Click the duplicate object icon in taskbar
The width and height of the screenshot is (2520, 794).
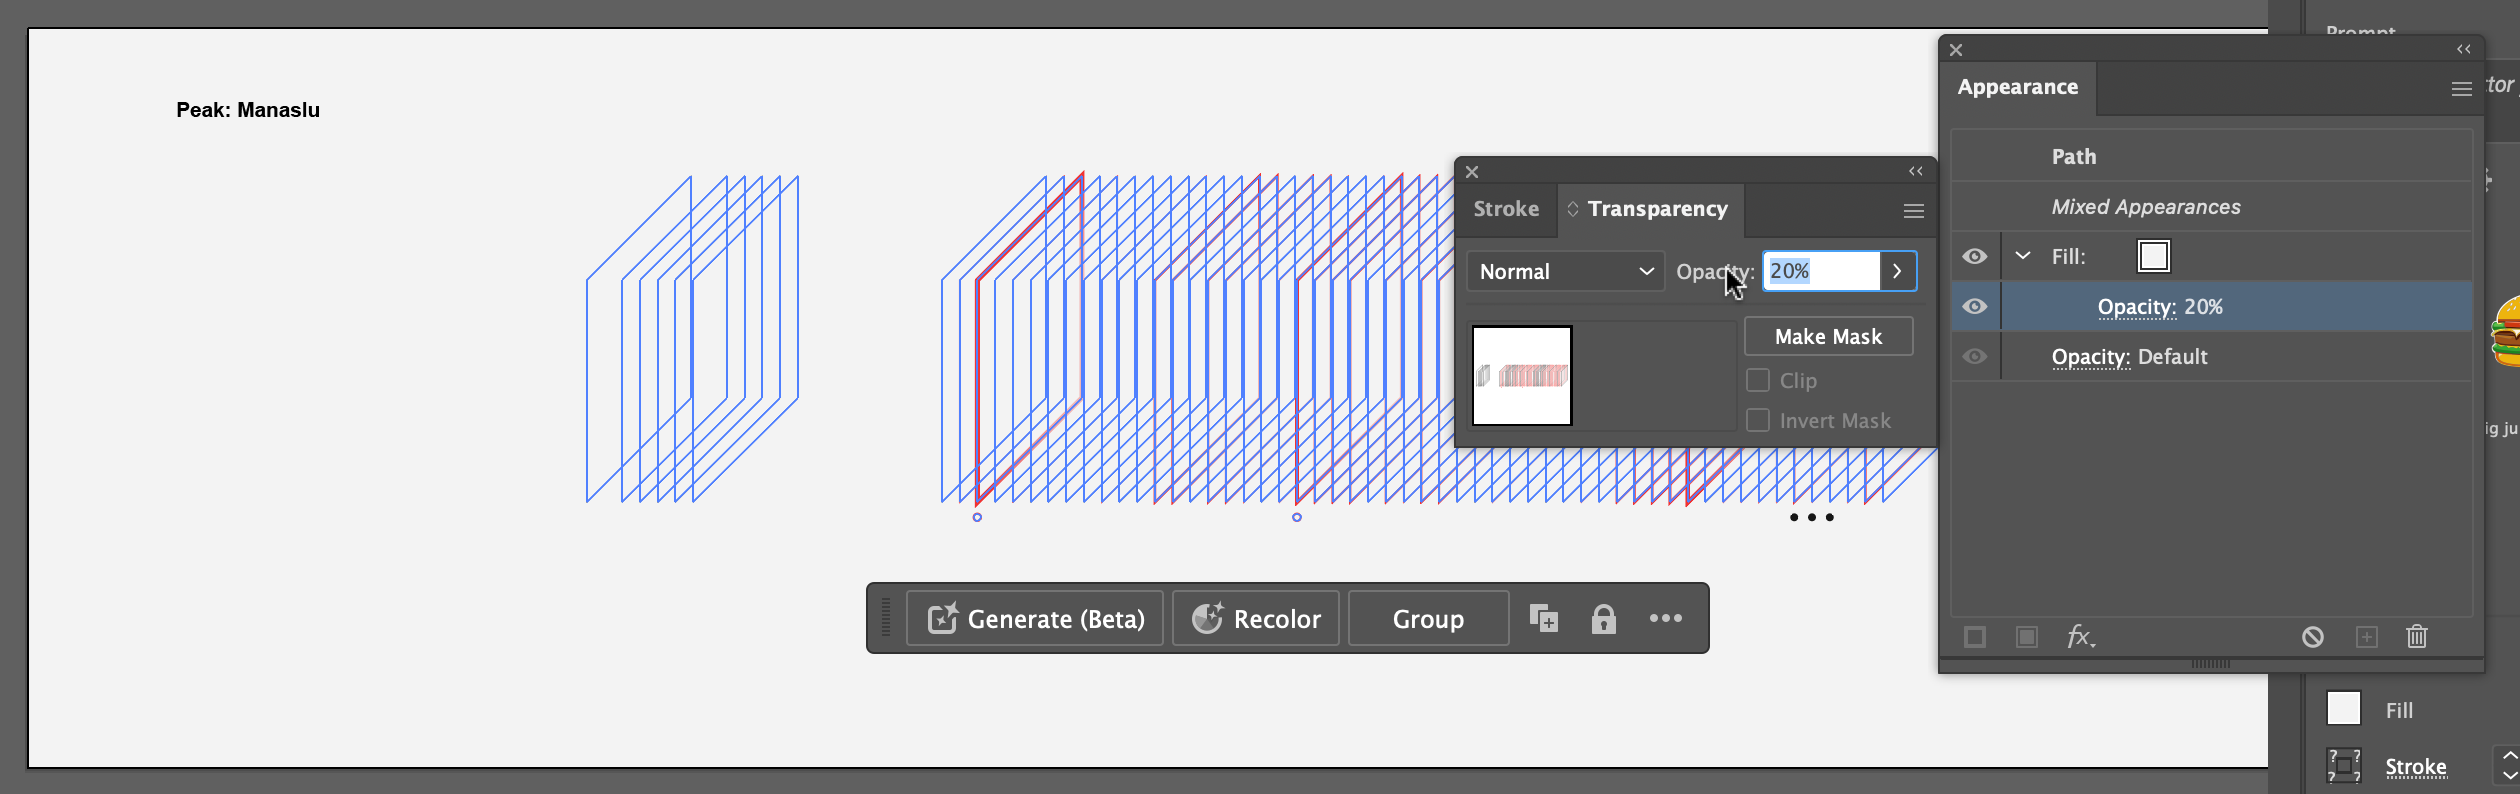pos(1543,619)
